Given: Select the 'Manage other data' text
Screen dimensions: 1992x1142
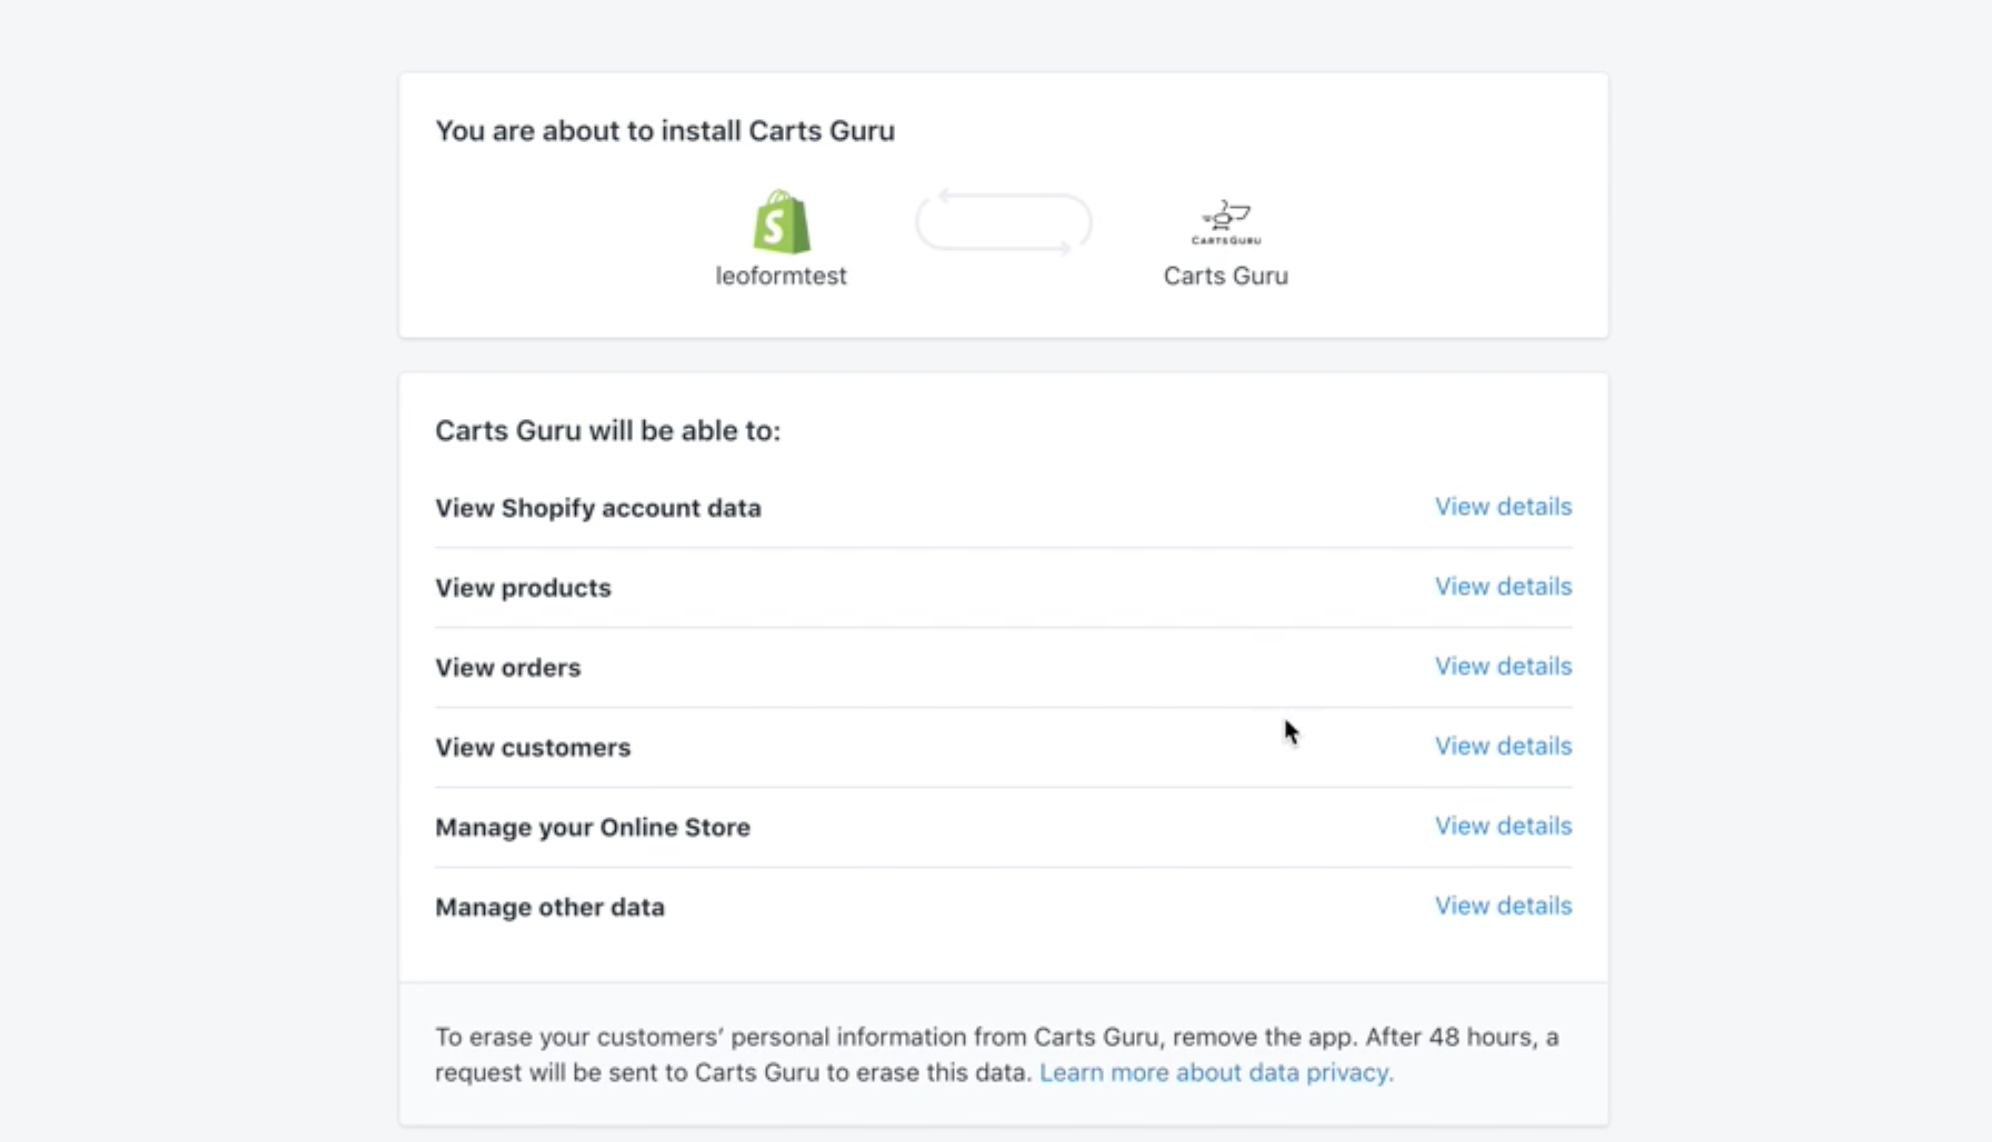Looking at the screenshot, I should pyautogui.click(x=550, y=907).
